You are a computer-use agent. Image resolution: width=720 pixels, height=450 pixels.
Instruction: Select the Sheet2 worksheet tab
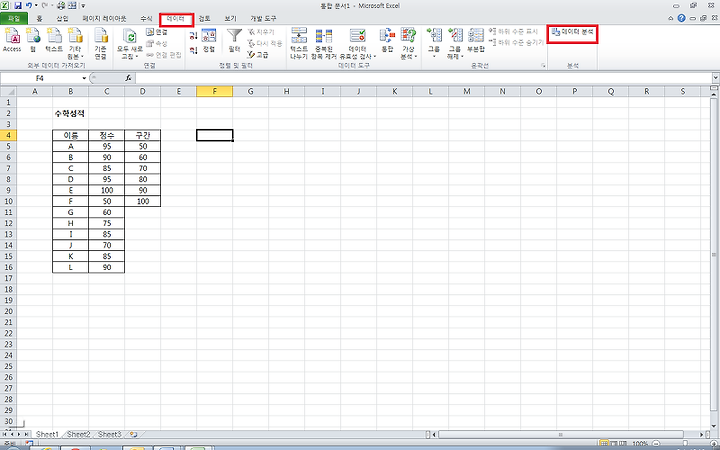78,434
